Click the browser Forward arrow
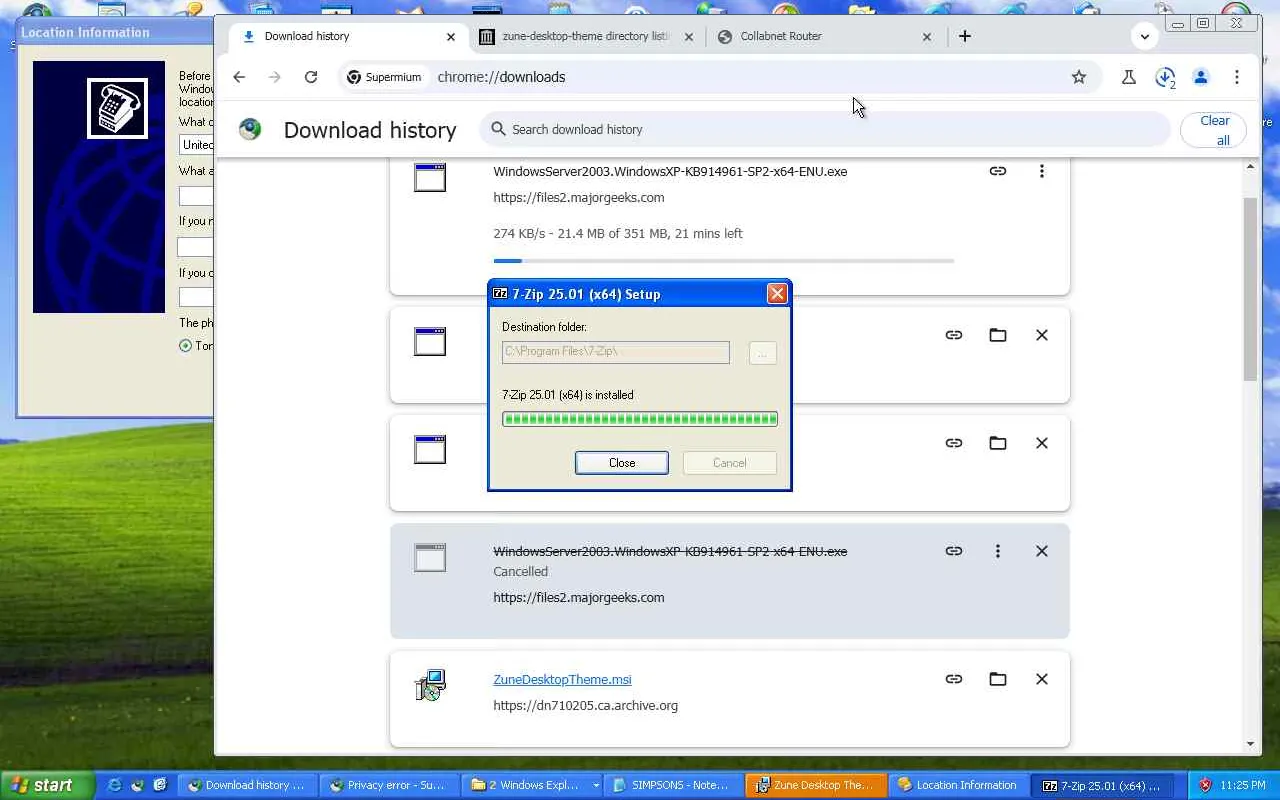 coord(275,77)
